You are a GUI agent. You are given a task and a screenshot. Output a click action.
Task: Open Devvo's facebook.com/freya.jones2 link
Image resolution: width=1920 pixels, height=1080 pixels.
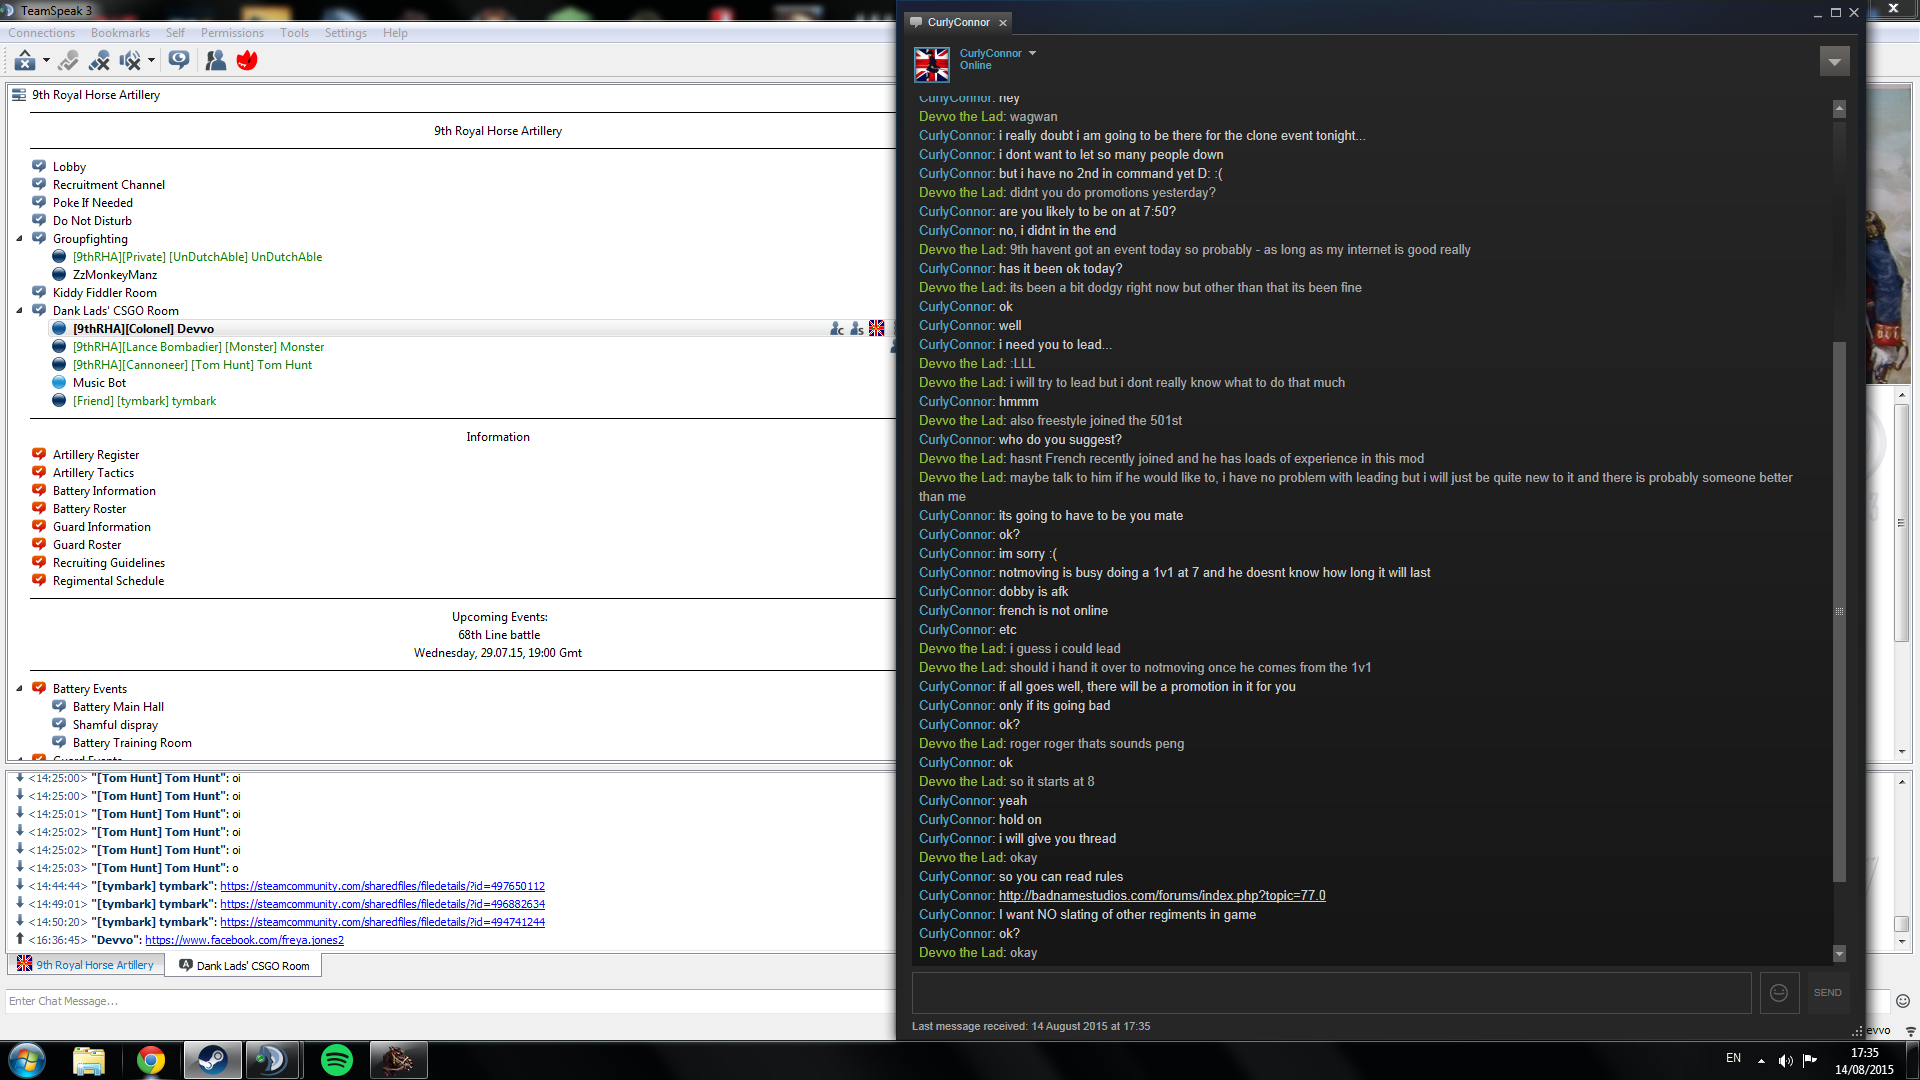(x=244, y=940)
